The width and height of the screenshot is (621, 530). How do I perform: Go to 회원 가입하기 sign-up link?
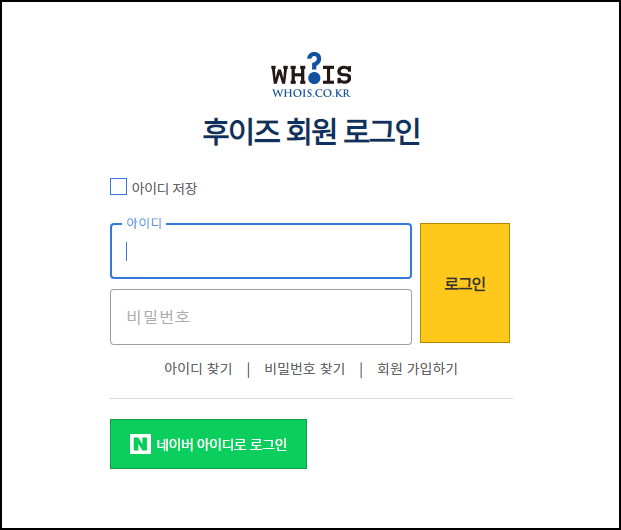click(417, 369)
